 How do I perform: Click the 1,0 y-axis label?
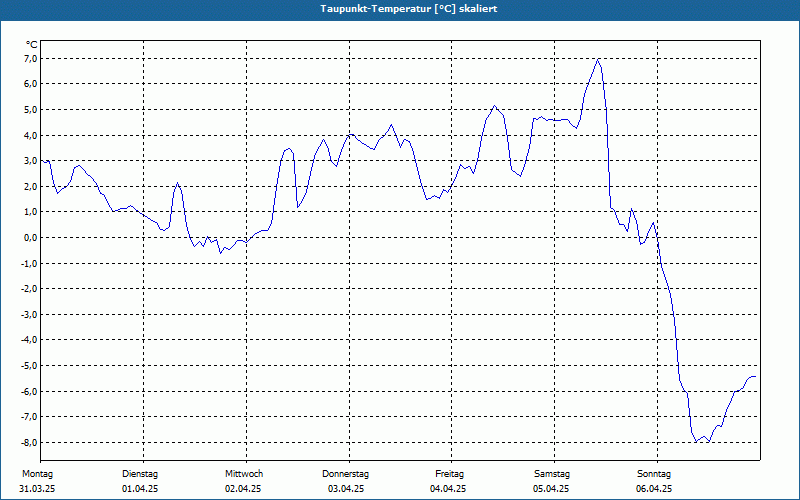[30, 212]
